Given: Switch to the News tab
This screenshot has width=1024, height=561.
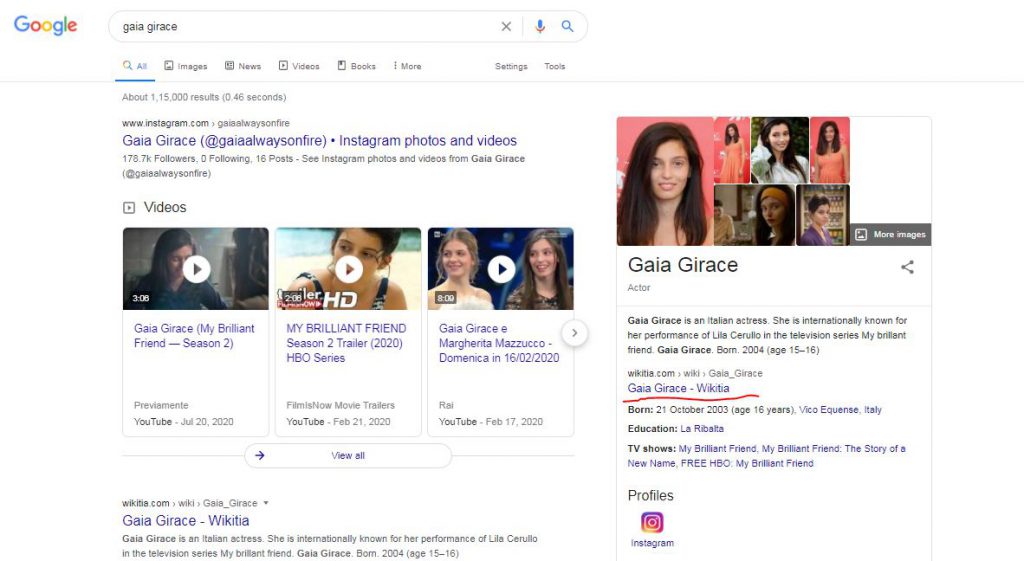Looking at the screenshot, I should tap(243, 66).
